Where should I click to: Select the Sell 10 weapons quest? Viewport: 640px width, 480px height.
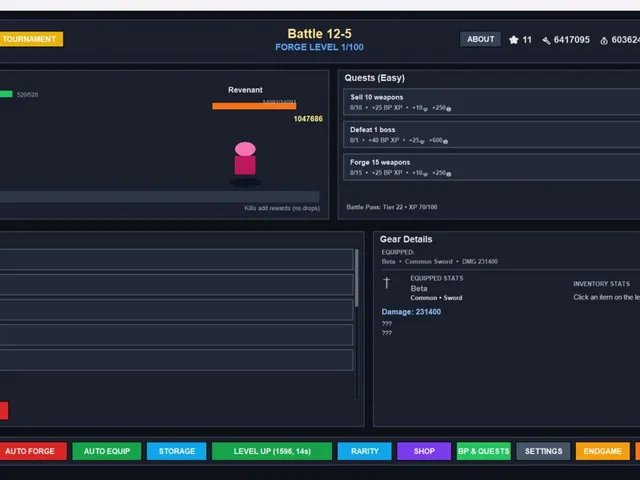pos(491,102)
